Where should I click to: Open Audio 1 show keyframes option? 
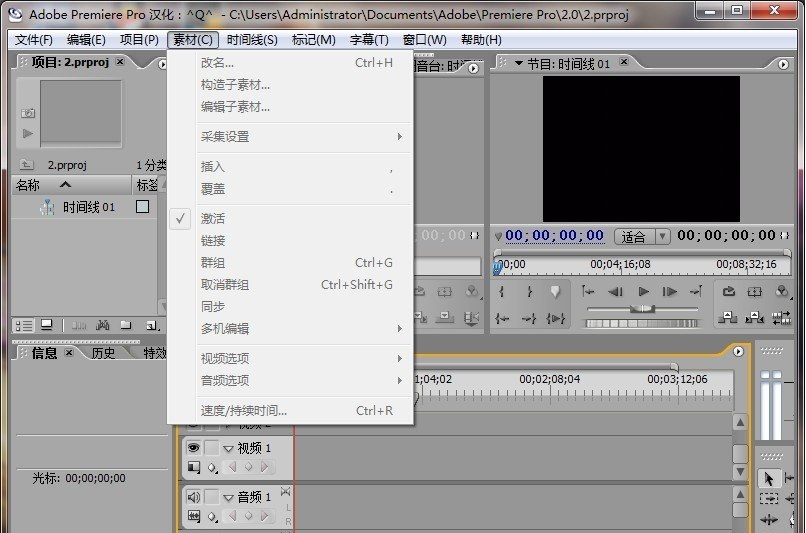pos(212,517)
